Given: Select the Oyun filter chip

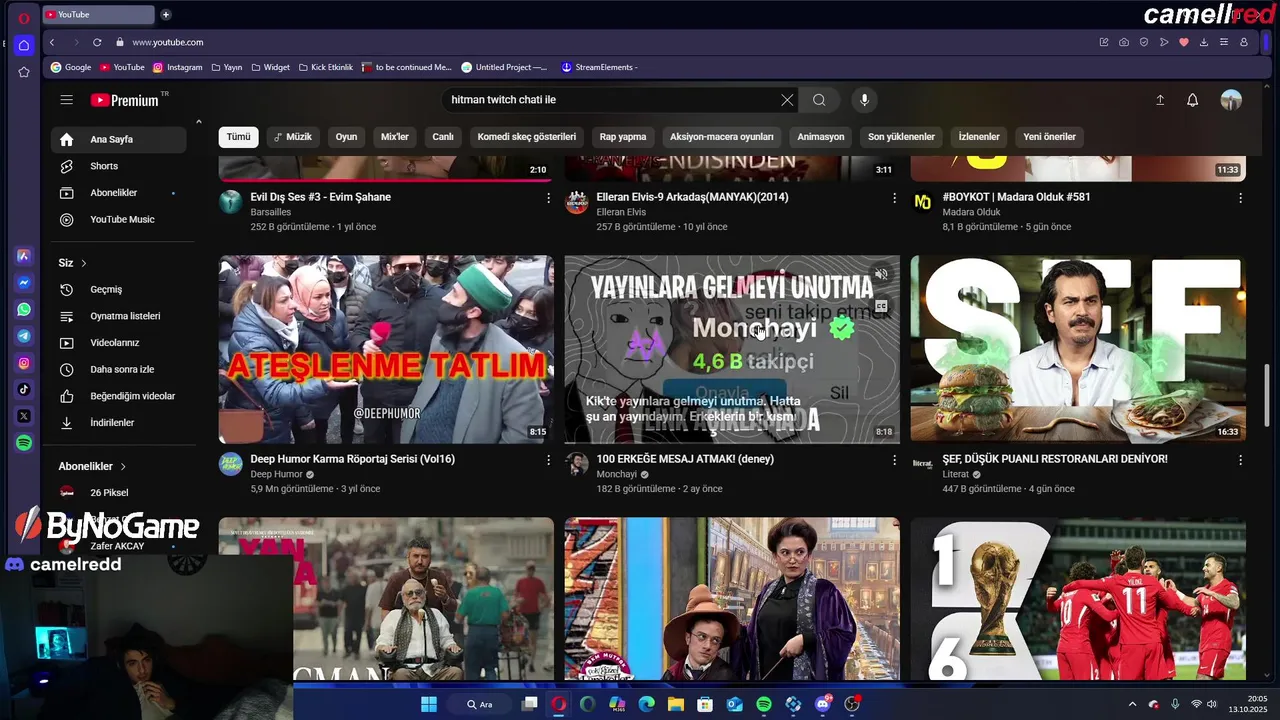Looking at the screenshot, I should click(x=346, y=137).
